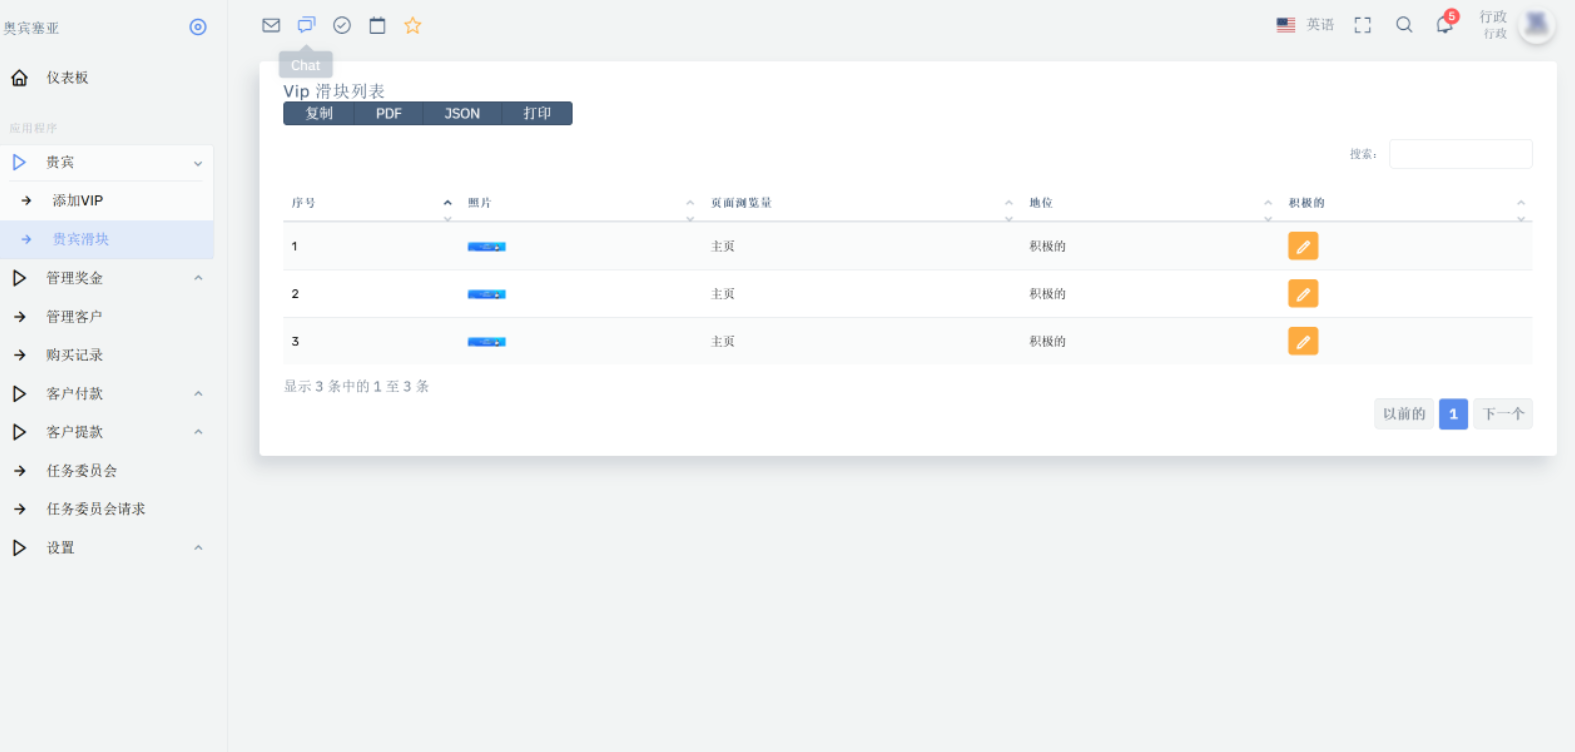
Task: Open notifications bell with badge
Action: (1444, 25)
